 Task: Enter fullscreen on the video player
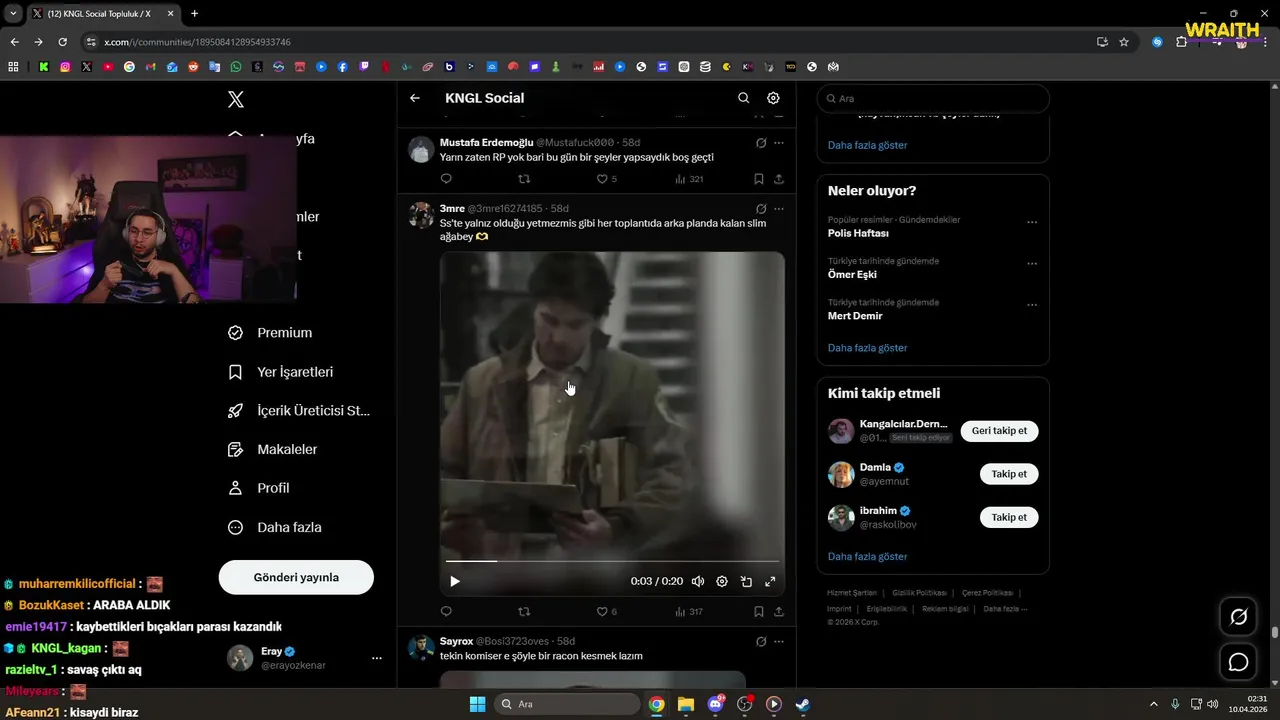770,581
